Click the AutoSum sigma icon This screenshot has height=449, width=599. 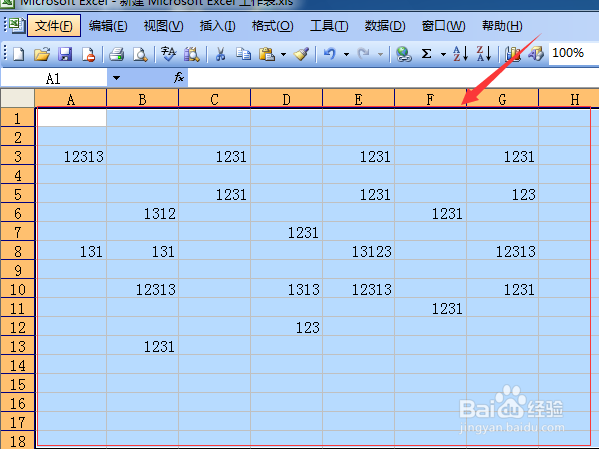pyautogui.click(x=426, y=53)
